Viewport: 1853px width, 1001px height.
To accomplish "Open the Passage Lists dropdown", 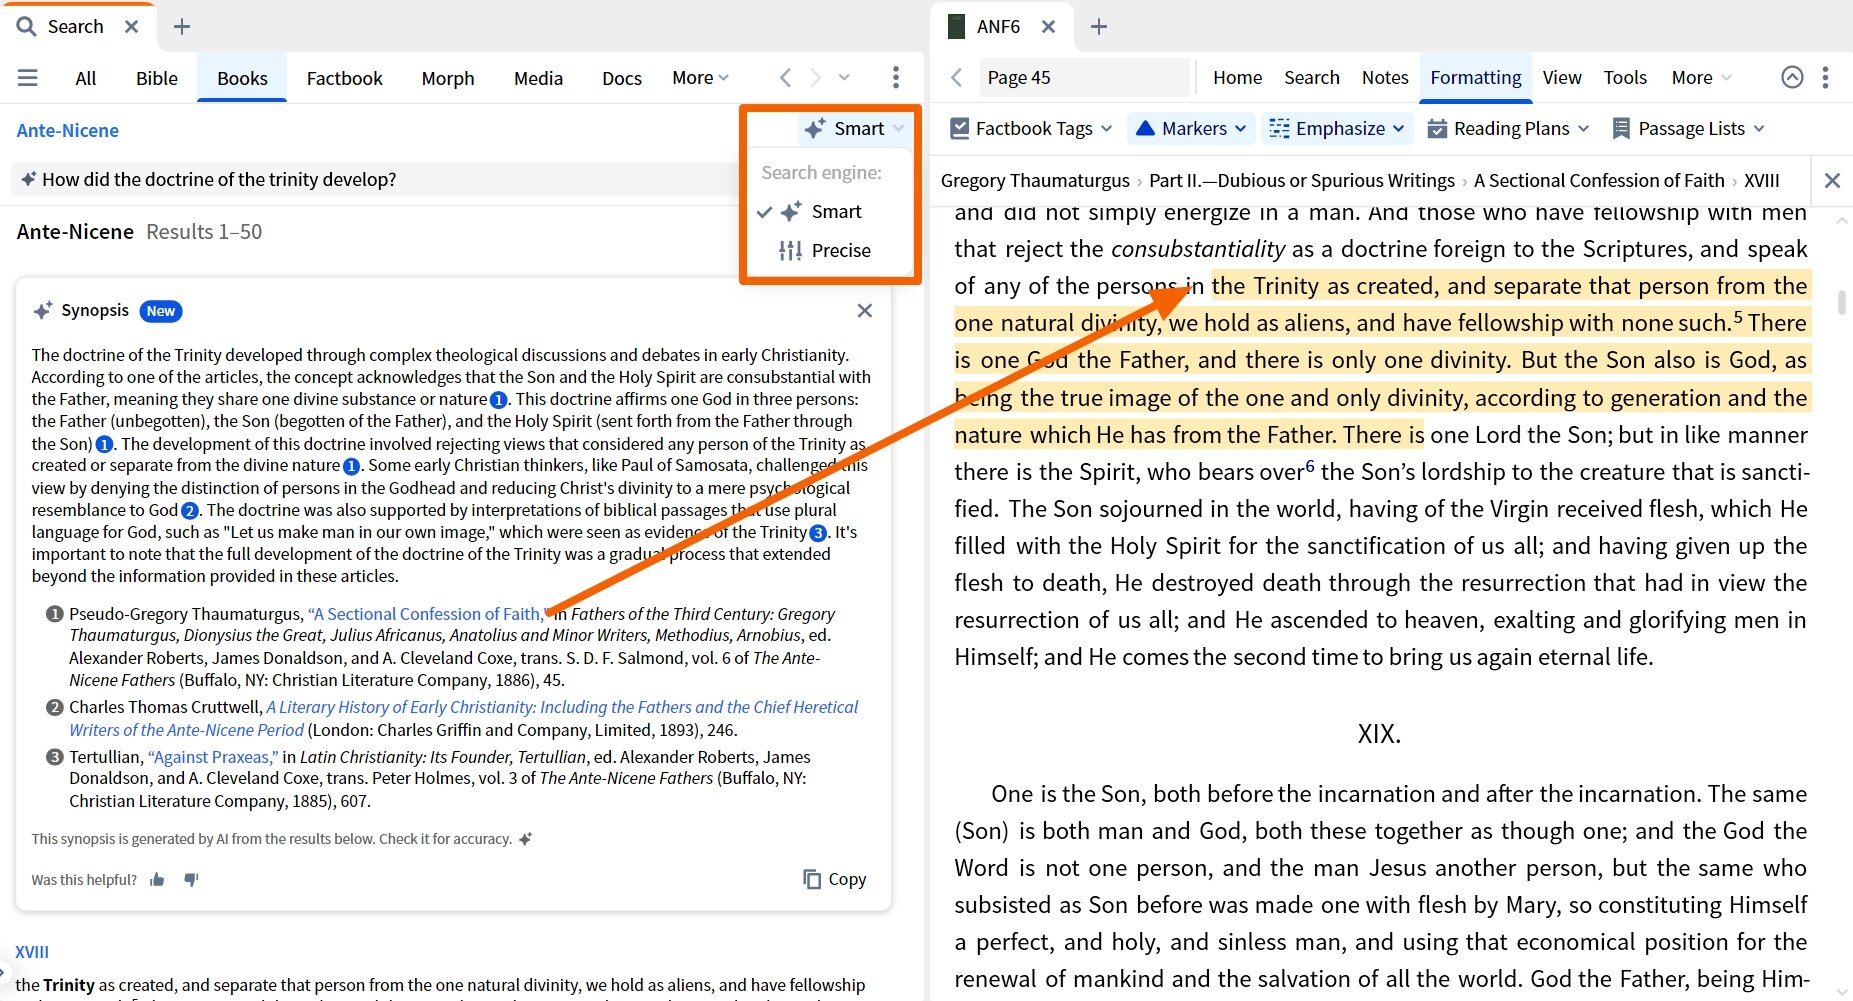I will tap(1688, 129).
